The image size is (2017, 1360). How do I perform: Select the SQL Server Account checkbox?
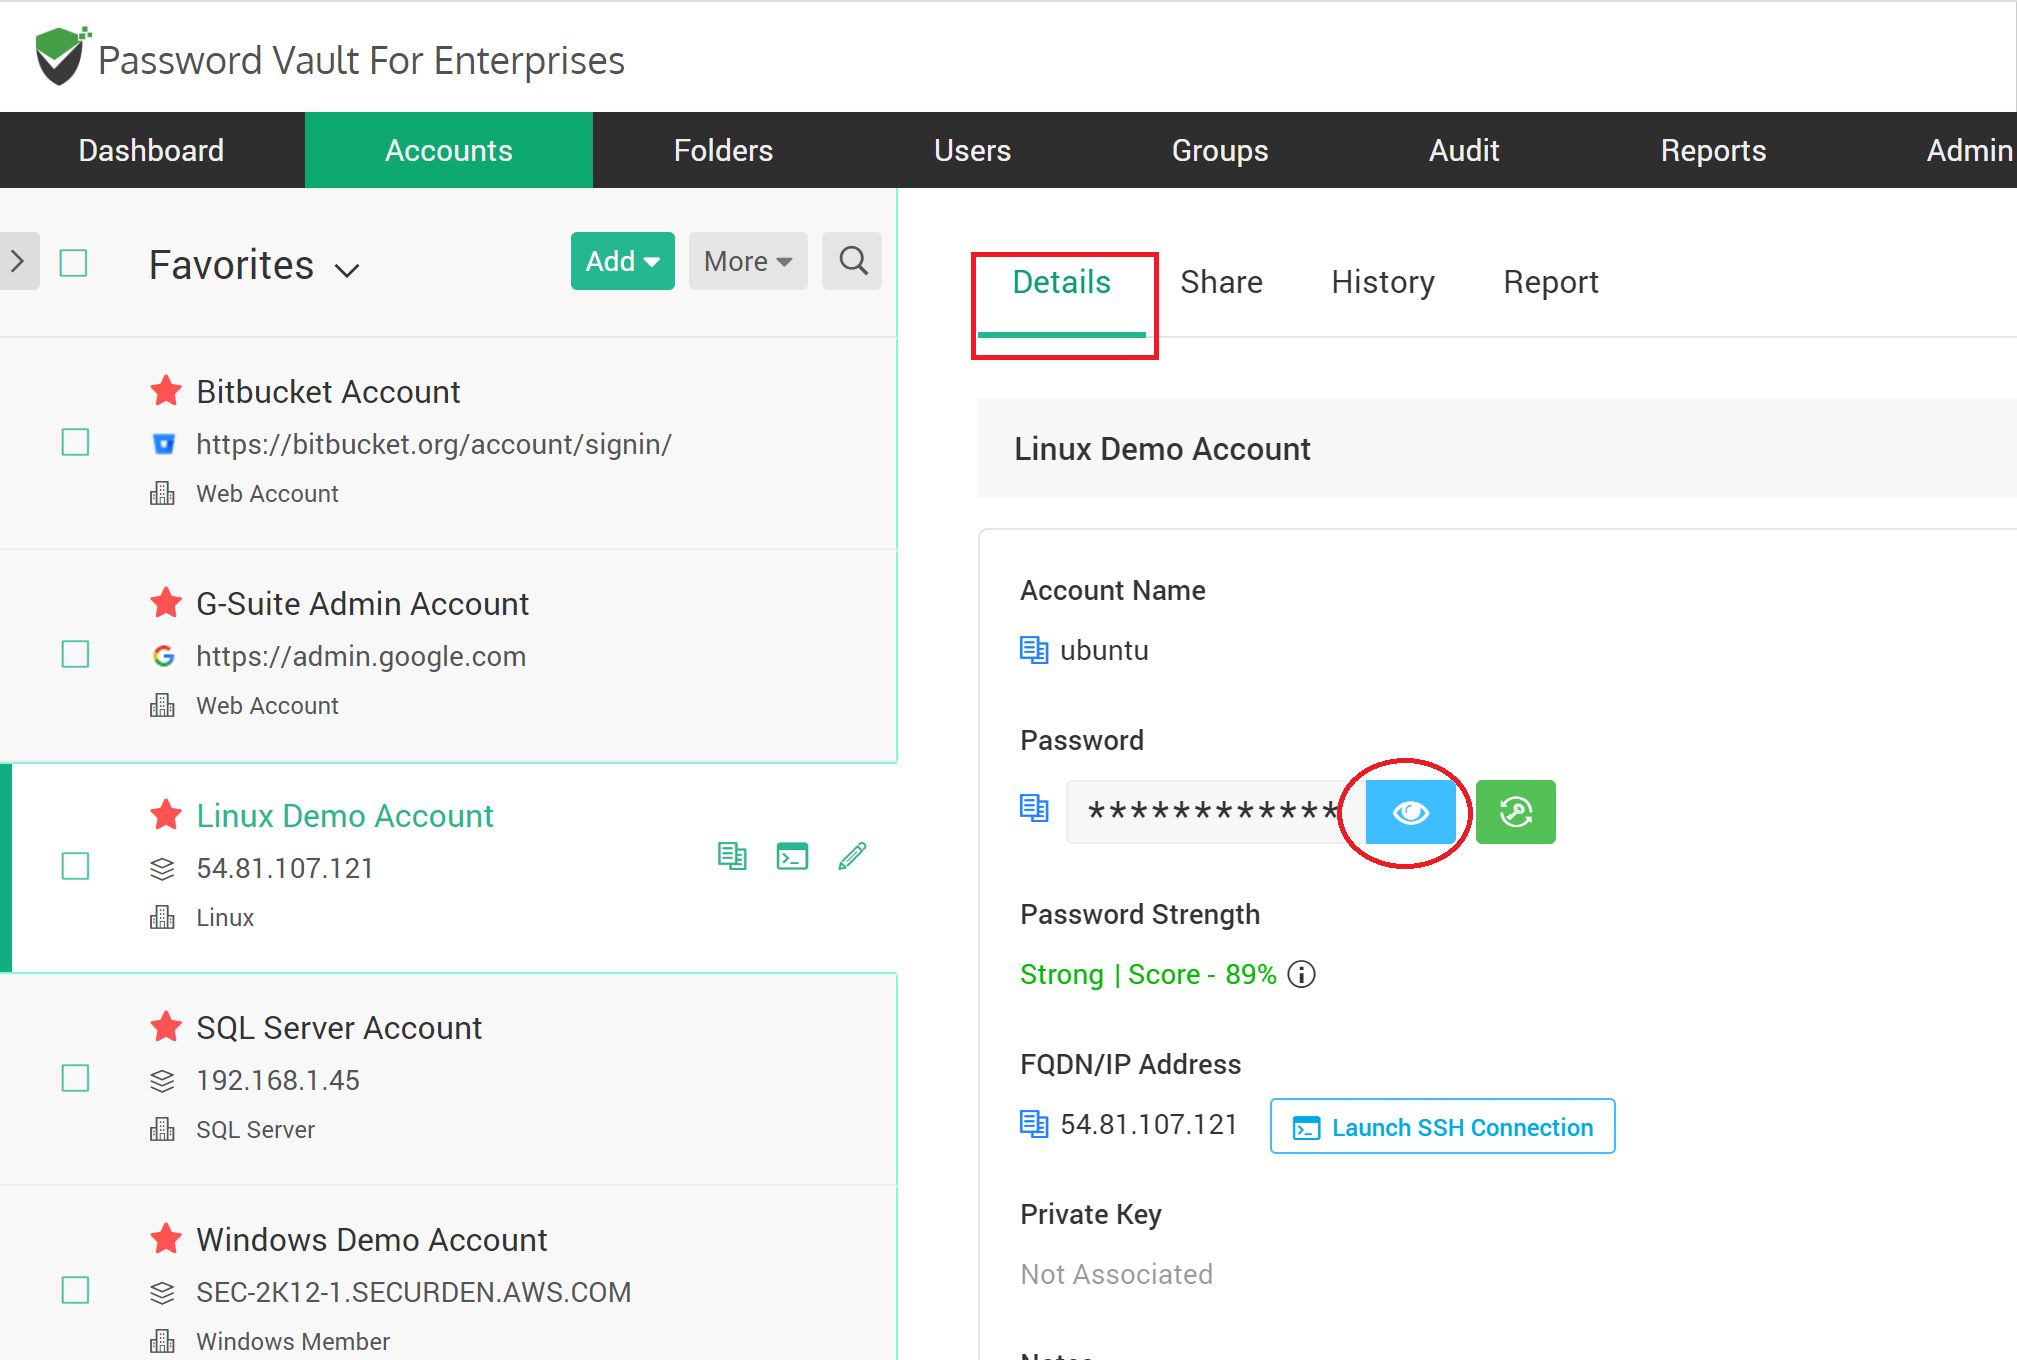(74, 1078)
